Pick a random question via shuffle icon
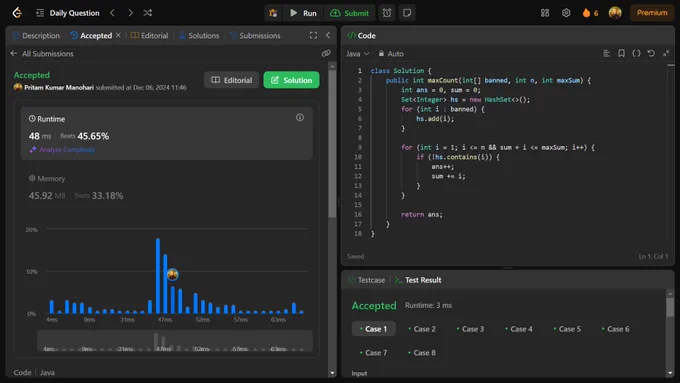 coord(147,13)
